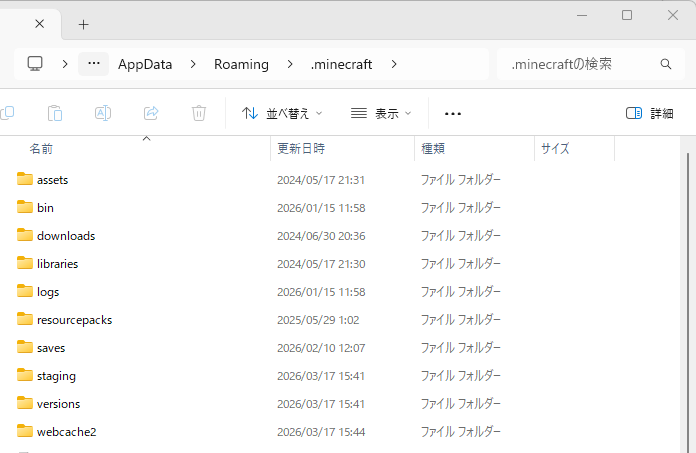Click the search magnifier icon
The image size is (696, 453).
pos(666,64)
